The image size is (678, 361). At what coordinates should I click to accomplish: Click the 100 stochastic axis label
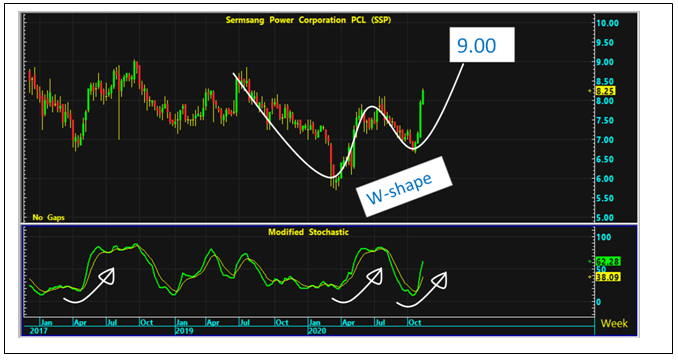pyautogui.click(x=604, y=237)
